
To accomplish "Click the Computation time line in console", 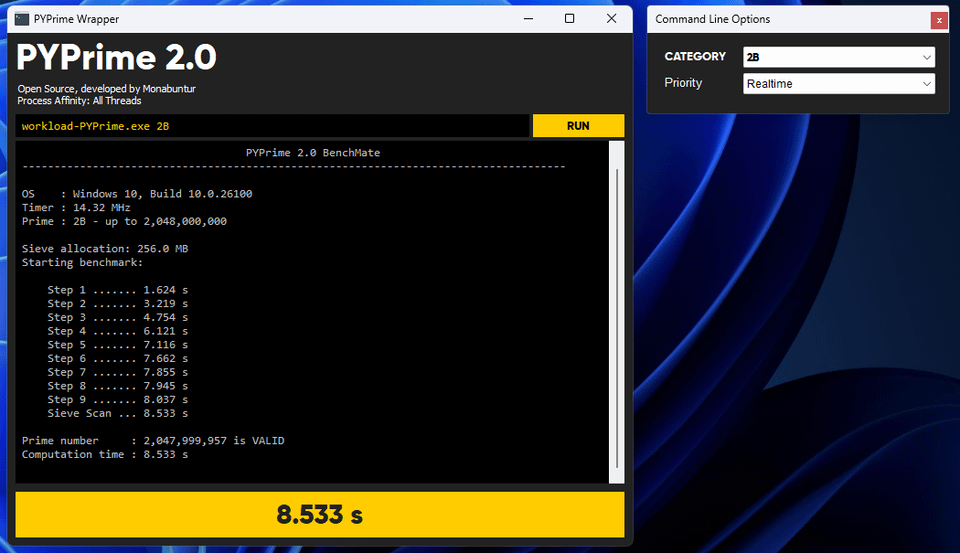I will 105,455.
